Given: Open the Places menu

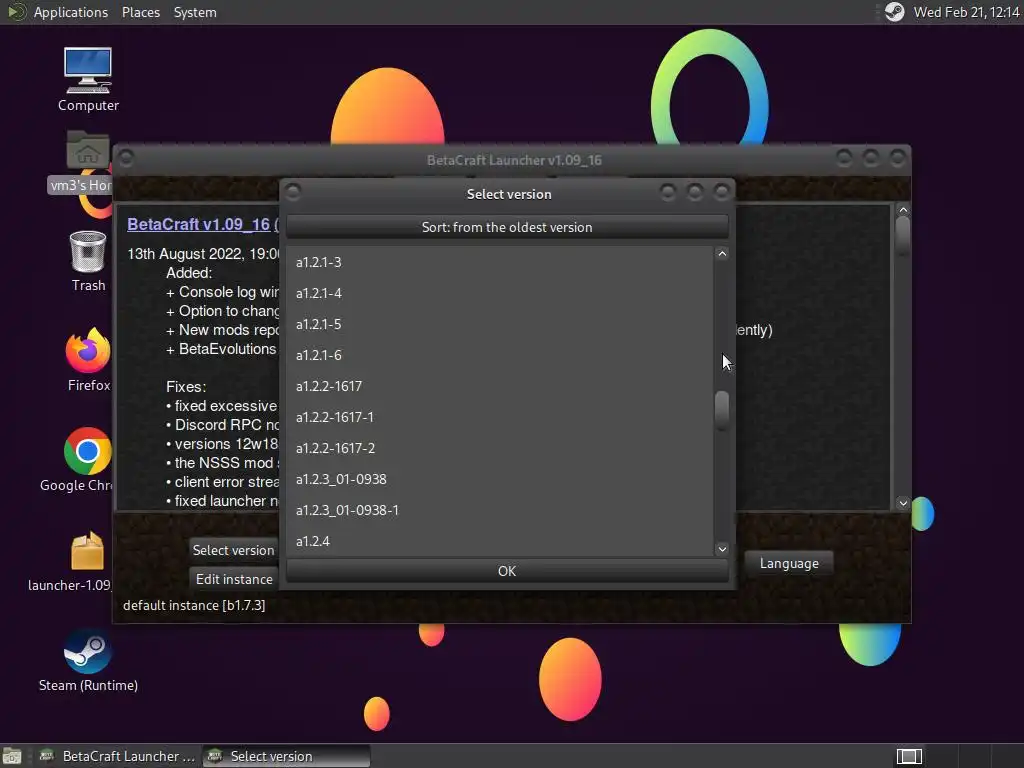Looking at the screenshot, I should pos(140,12).
